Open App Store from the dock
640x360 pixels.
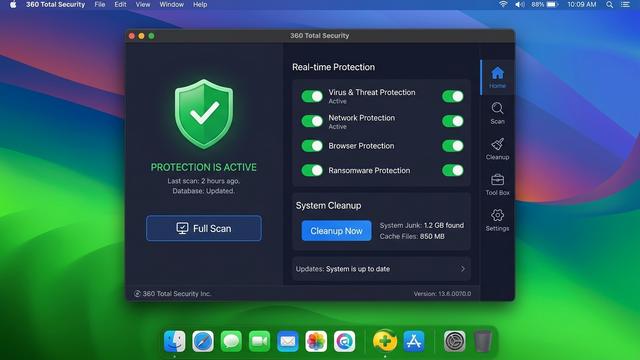coord(413,341)
